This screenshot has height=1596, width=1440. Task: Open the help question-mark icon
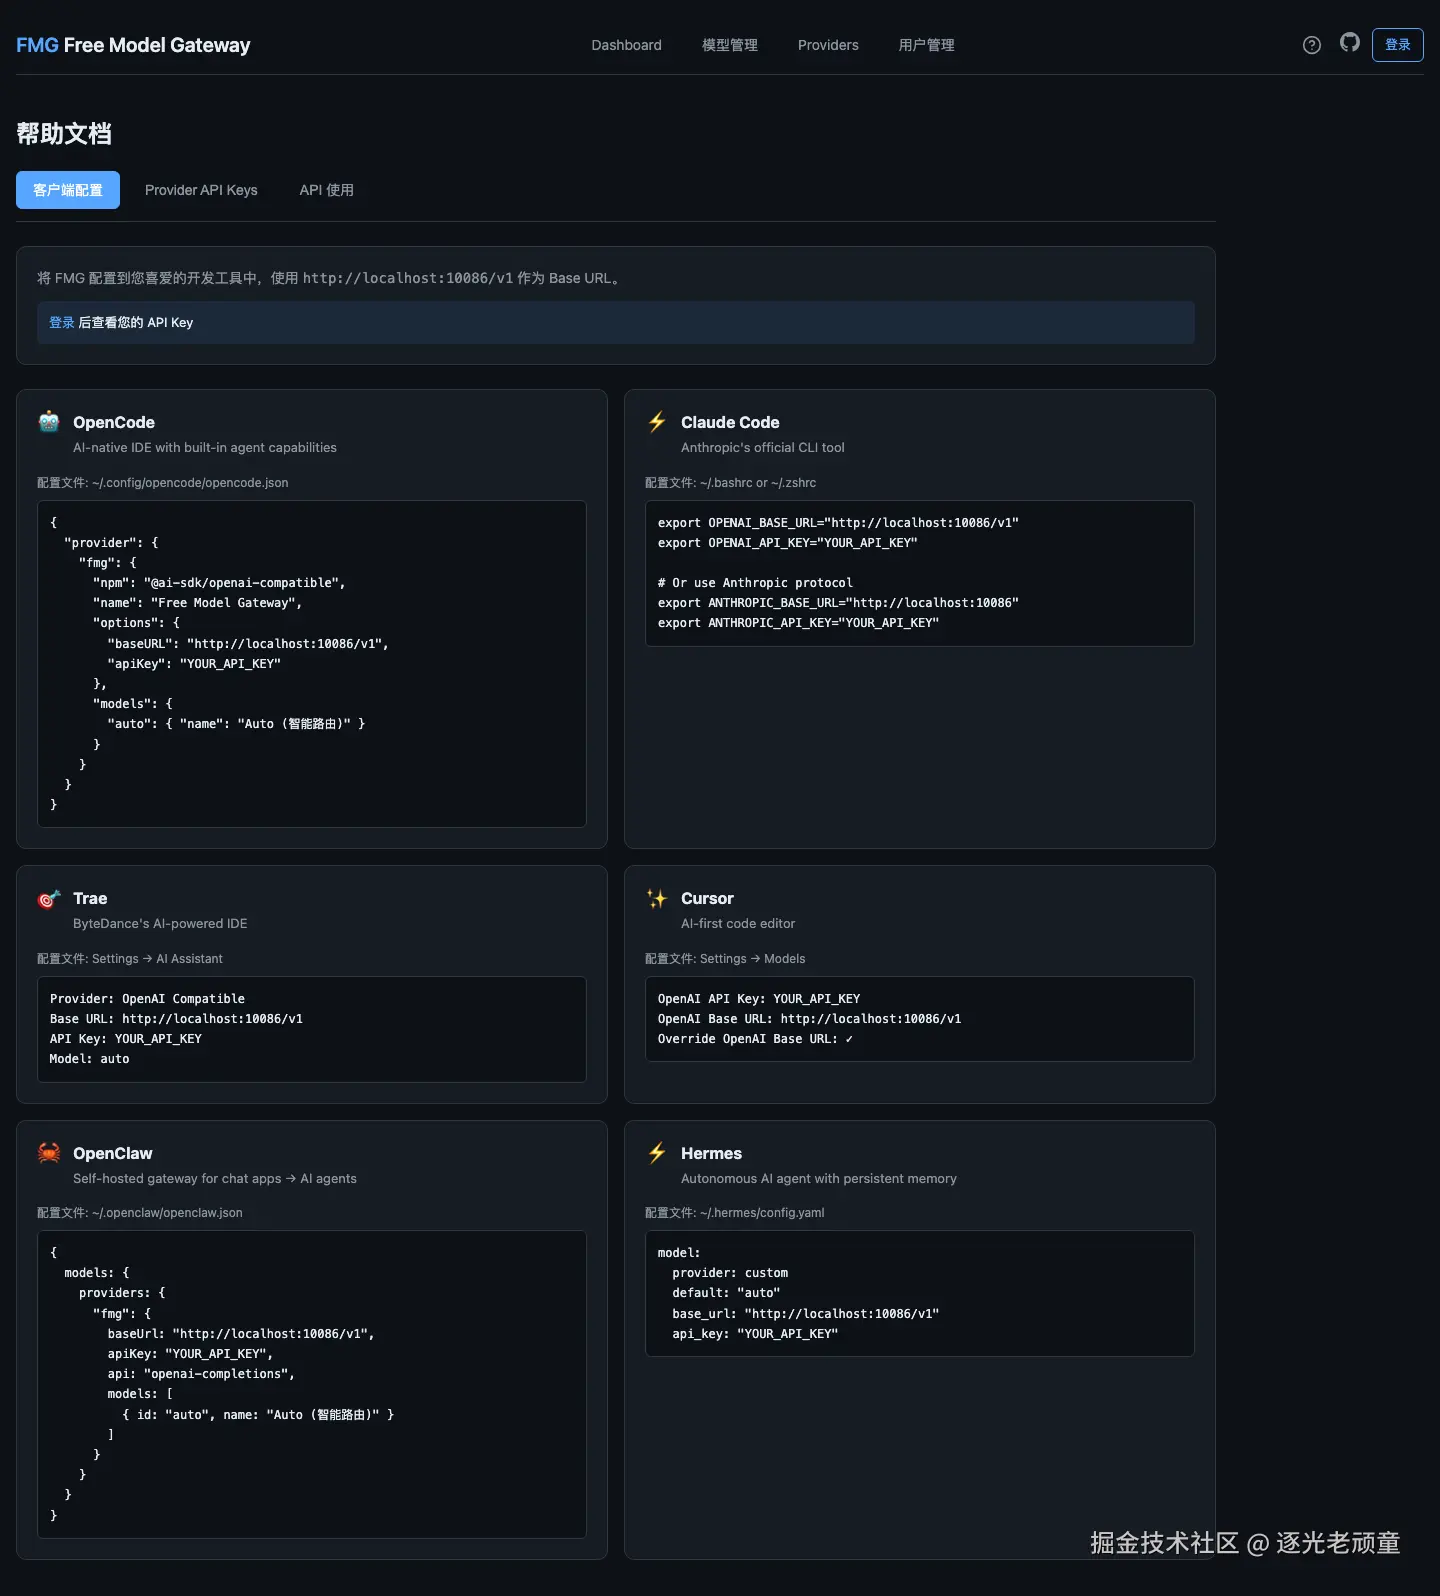coord(1312,45)
